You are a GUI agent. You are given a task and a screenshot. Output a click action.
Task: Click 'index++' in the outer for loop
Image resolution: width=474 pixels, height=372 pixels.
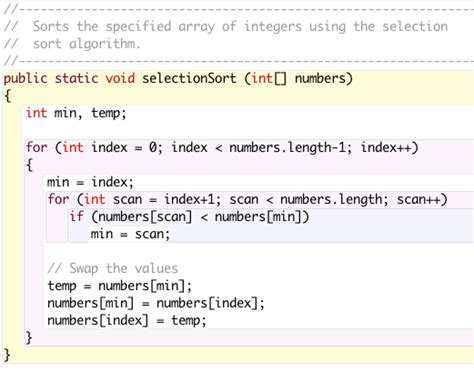click(386, 148)
